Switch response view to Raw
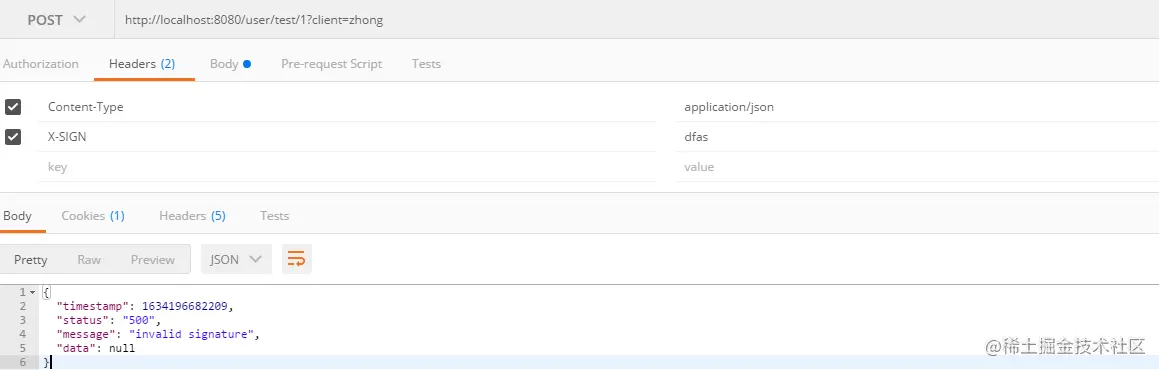 tap(89, 259)
